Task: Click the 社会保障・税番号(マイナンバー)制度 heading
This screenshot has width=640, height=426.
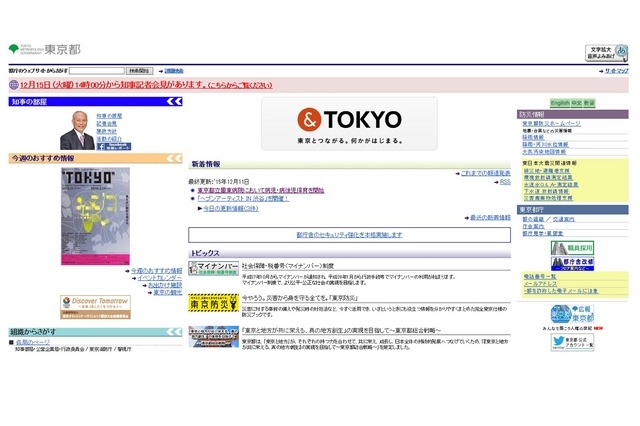Action: coord(288,266)
